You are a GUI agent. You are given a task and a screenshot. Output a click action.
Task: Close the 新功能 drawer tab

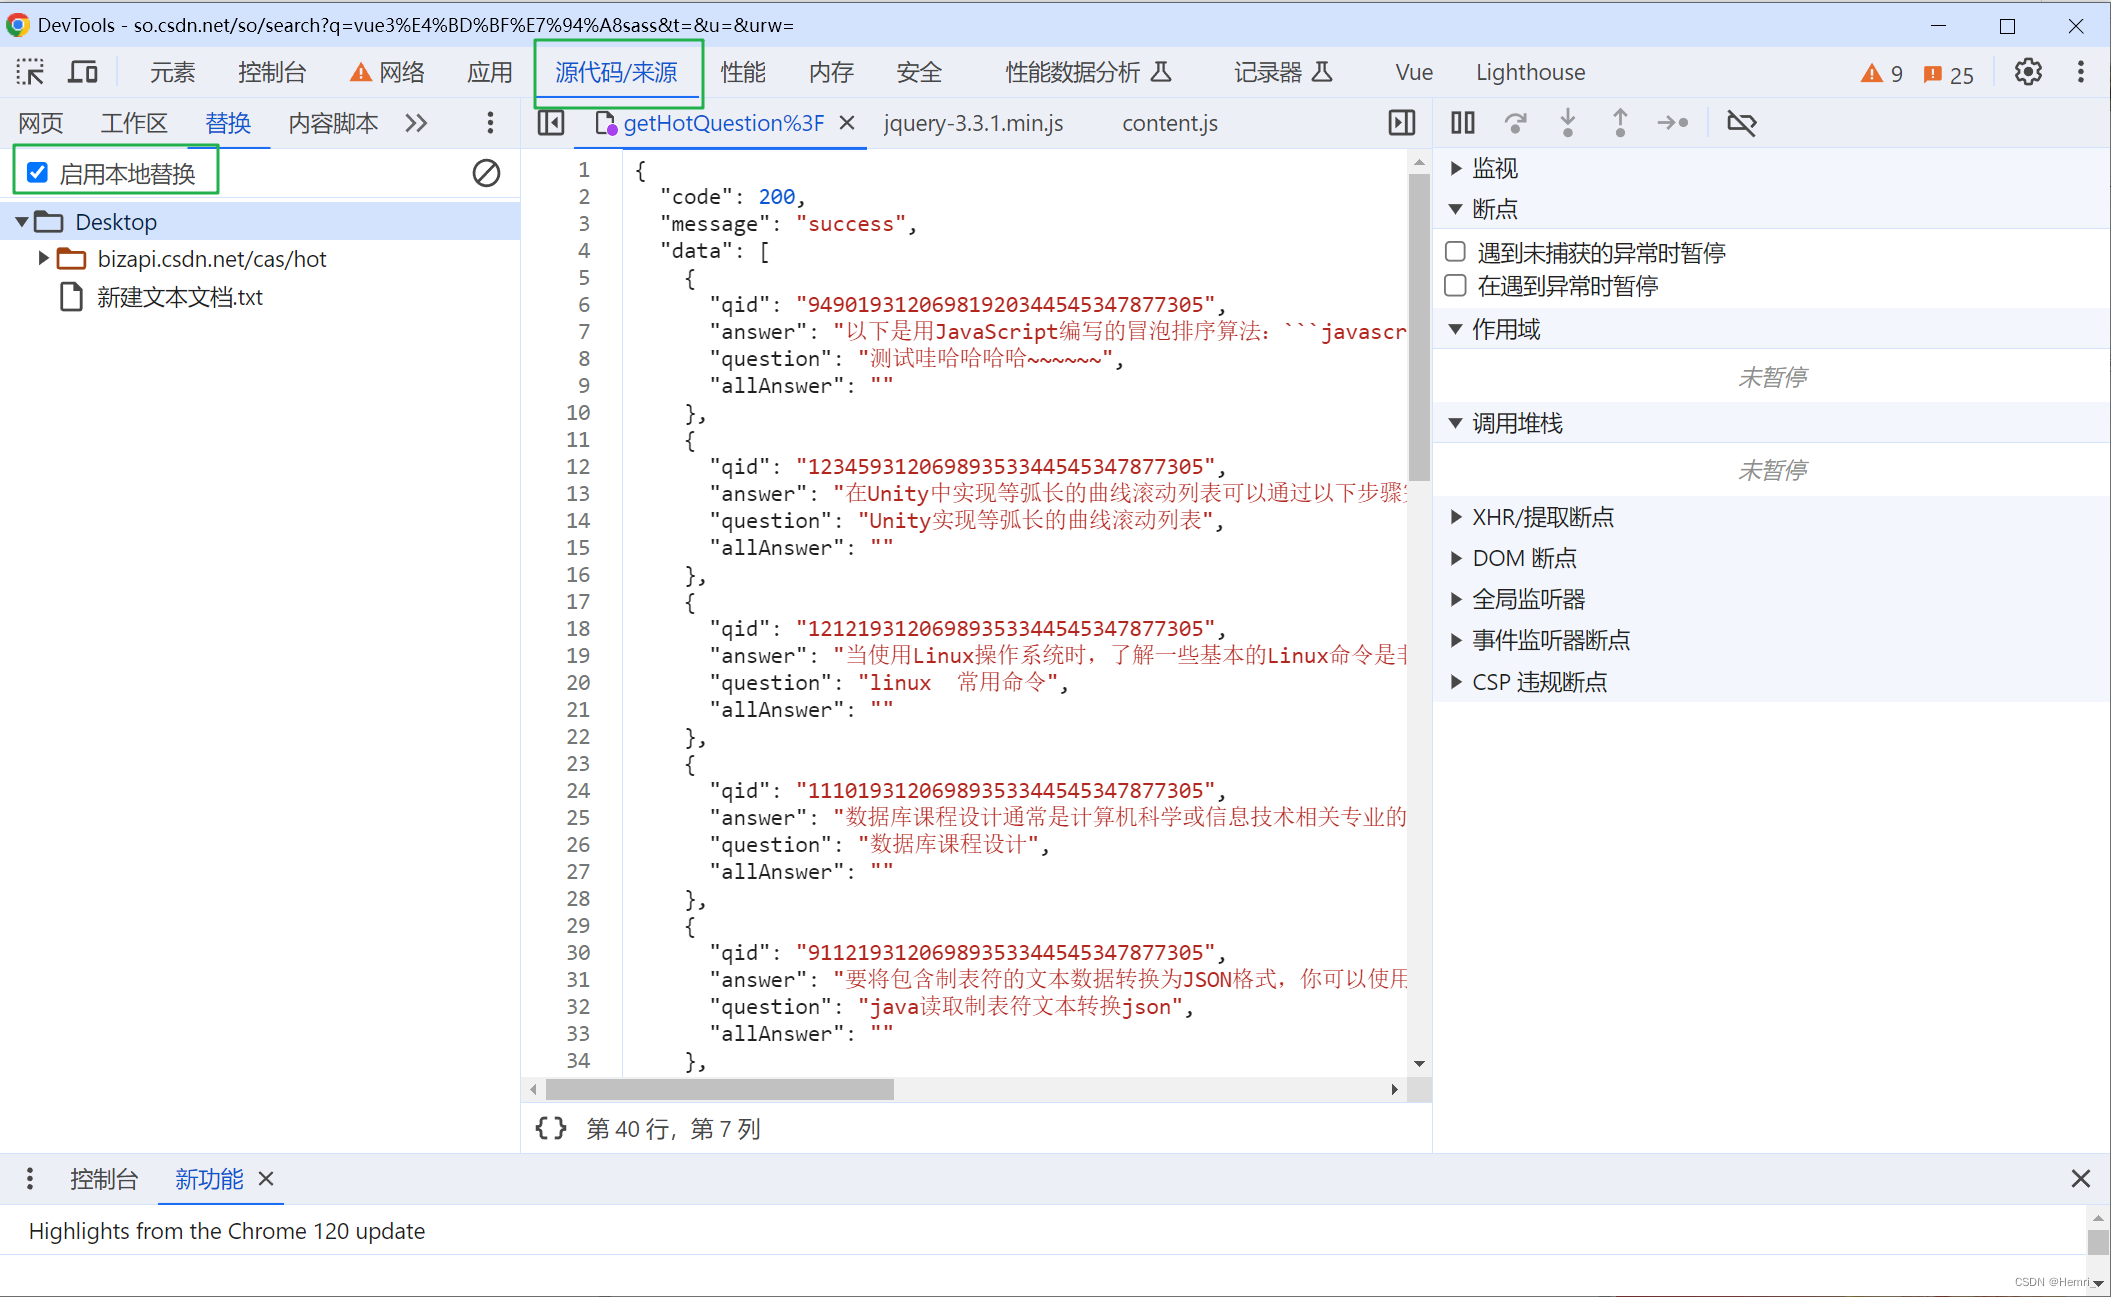click(266, 1179)
